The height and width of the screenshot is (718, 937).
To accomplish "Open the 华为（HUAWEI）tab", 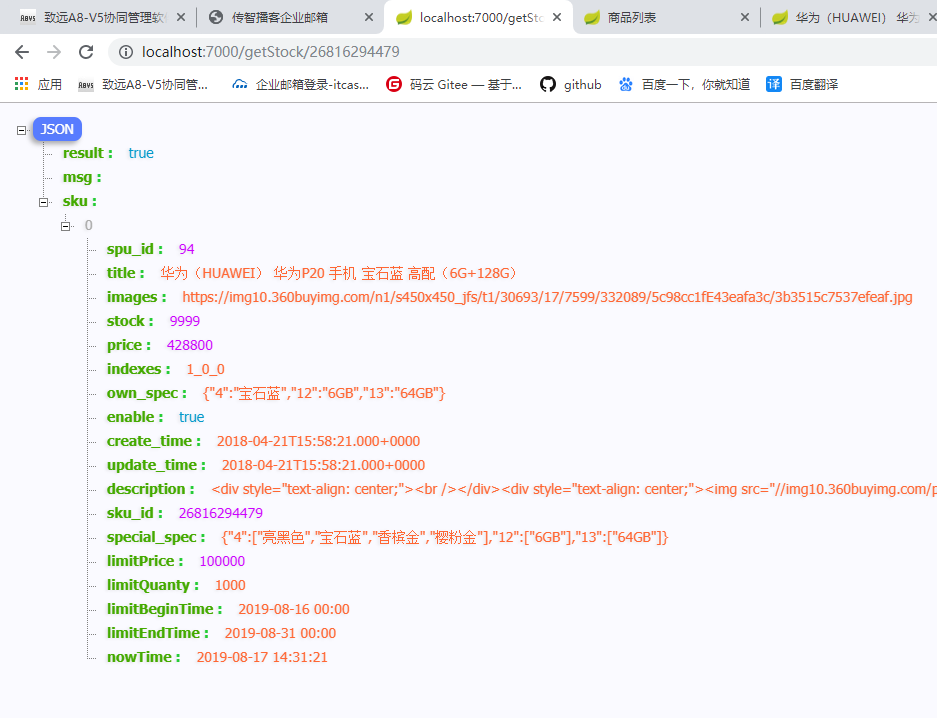I will tap(849, 17).
